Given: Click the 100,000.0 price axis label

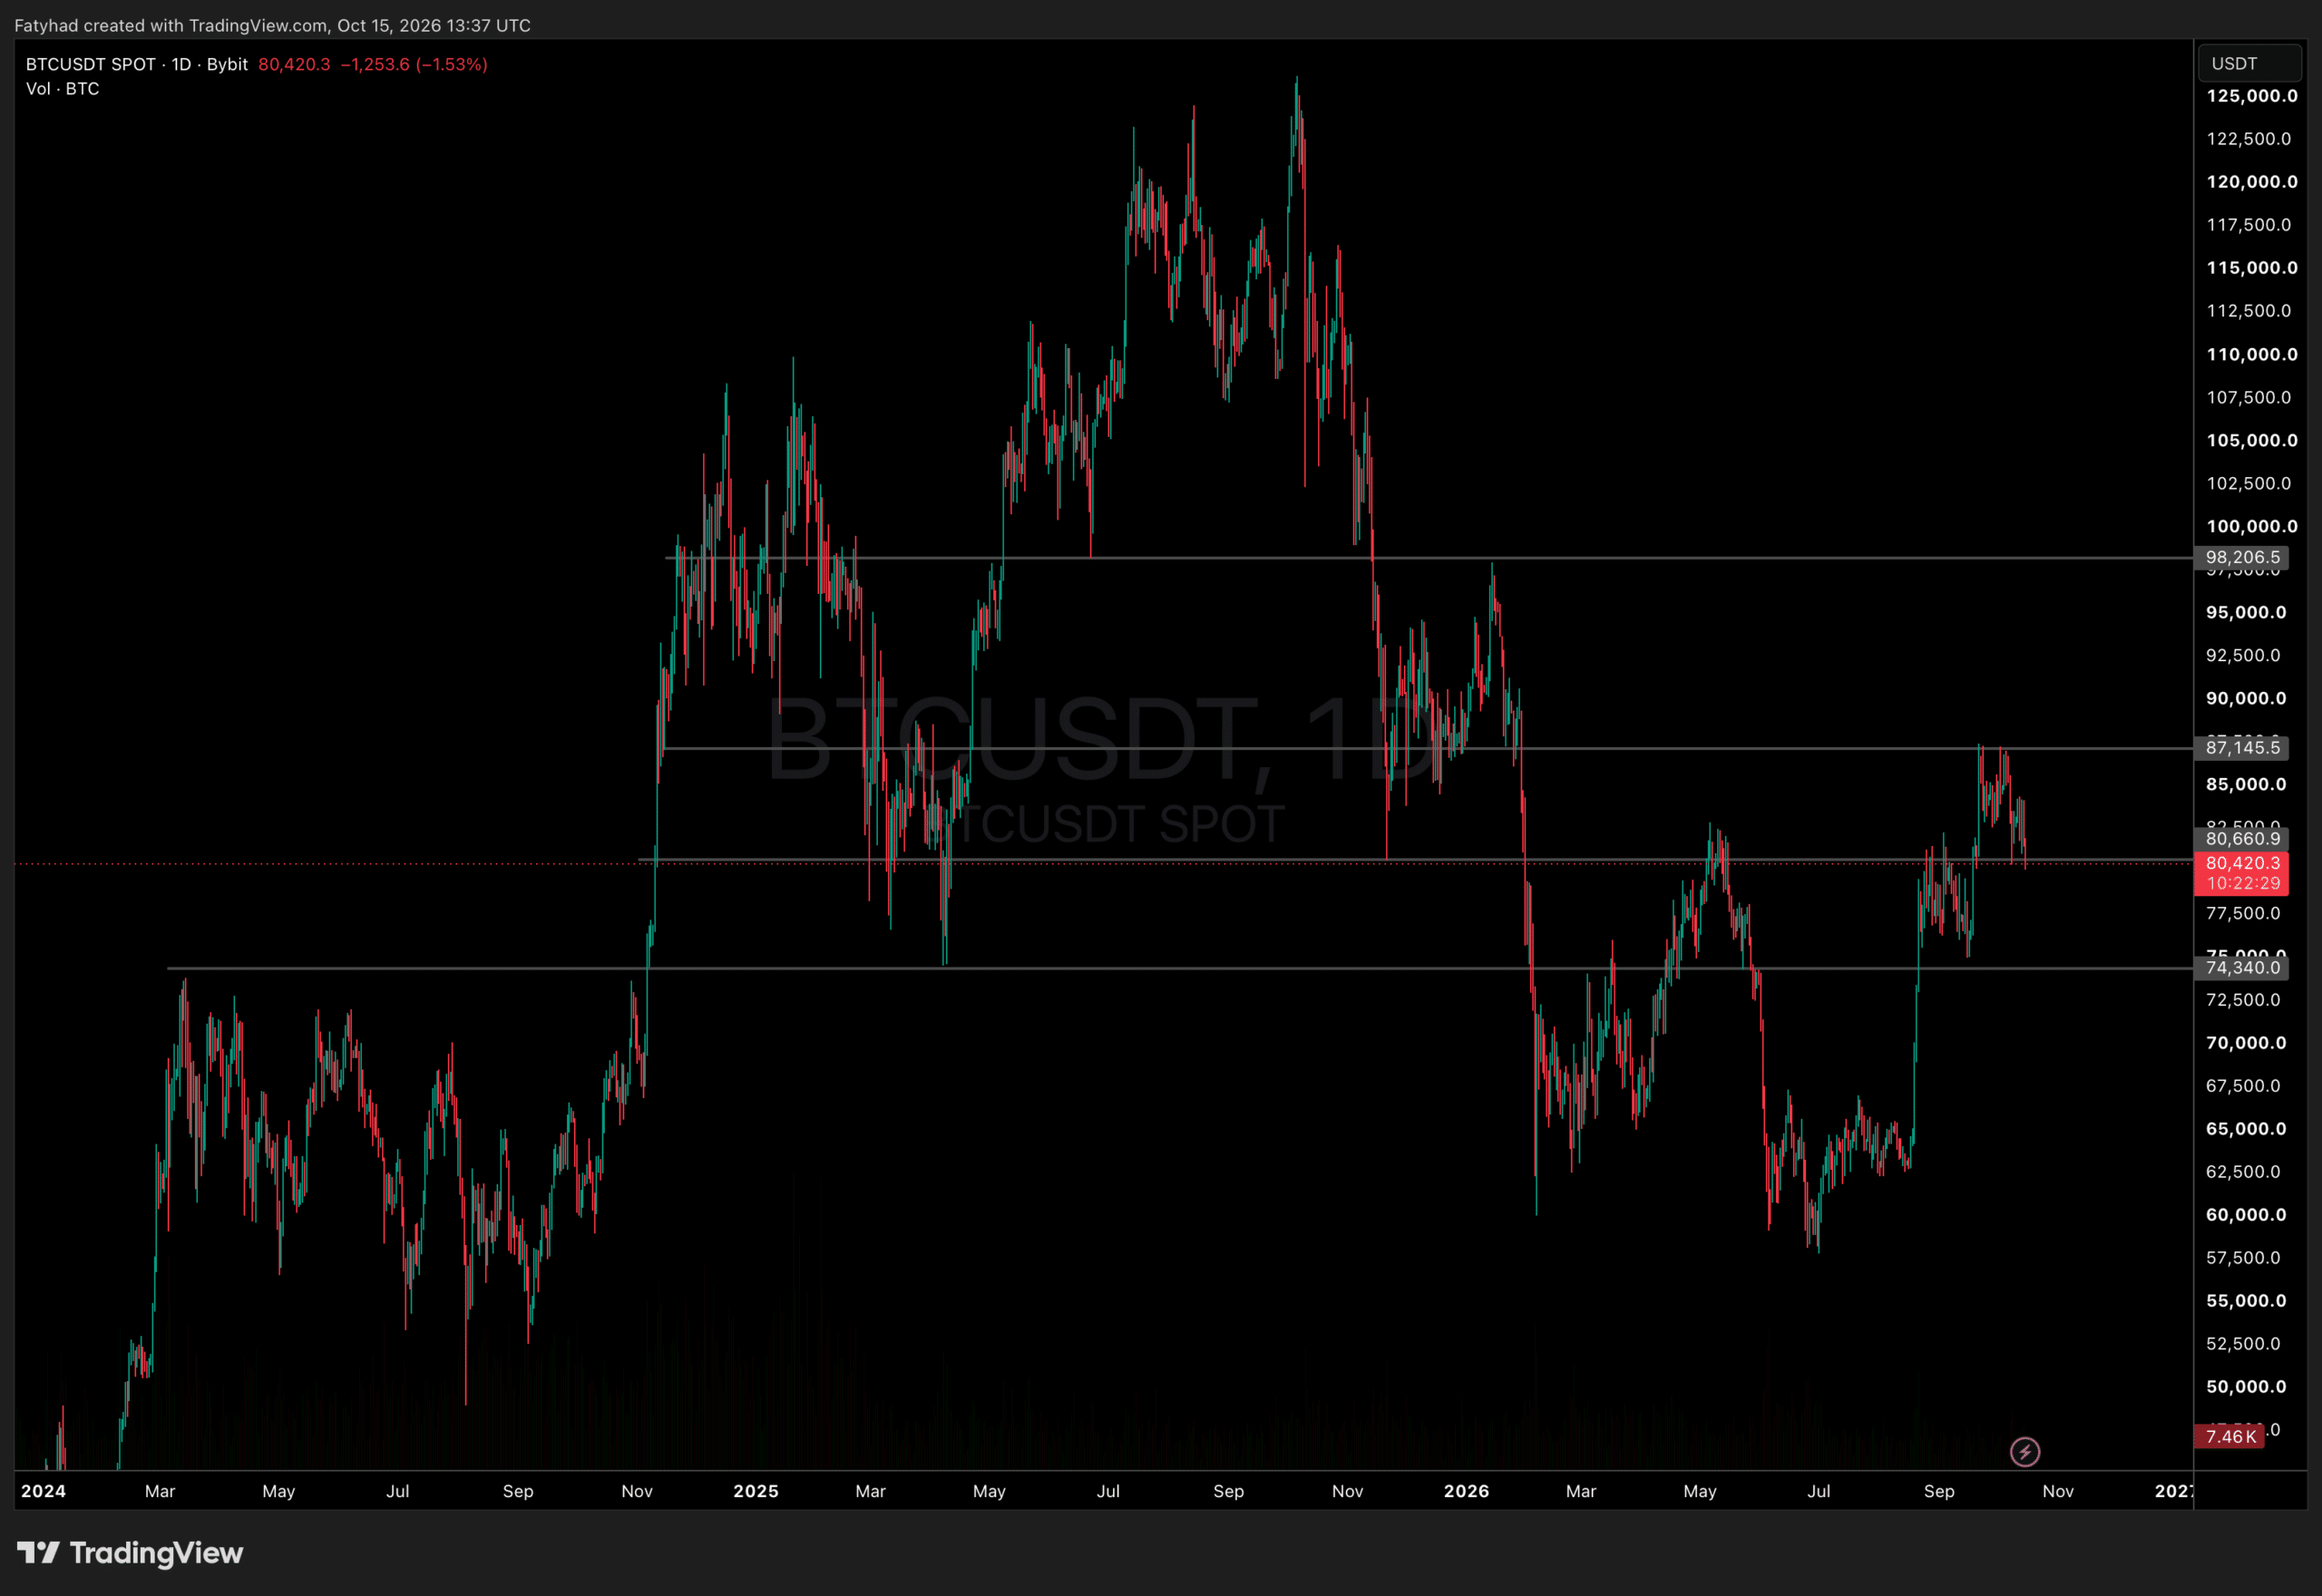Looking at the screenshot, I should tap(2252, 526).
